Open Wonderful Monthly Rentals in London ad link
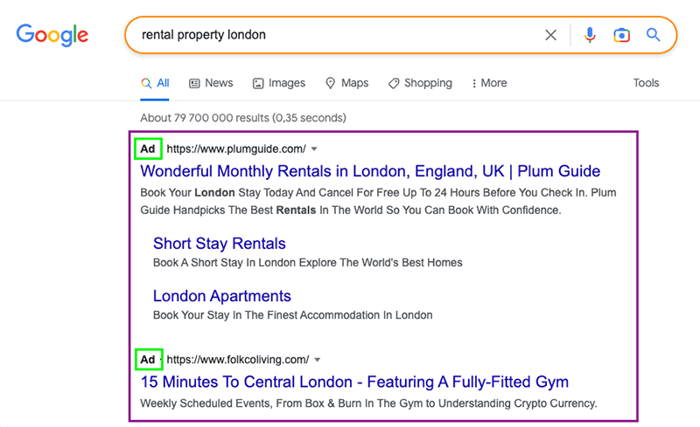Viewport: 700px width, 427px height. [x=370, y=171]
